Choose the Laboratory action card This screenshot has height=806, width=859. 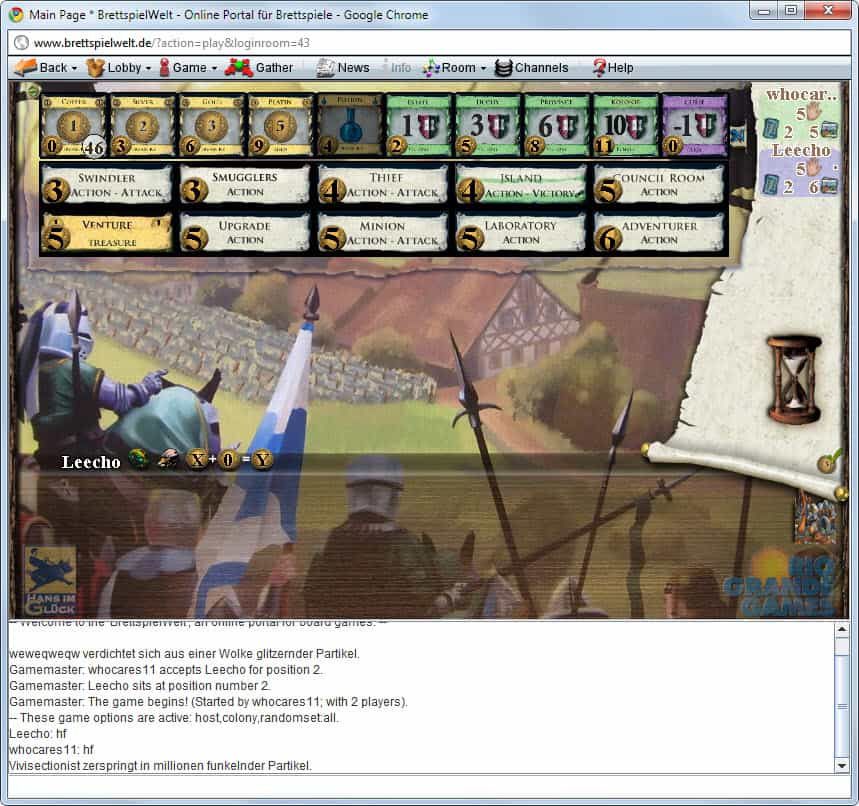tap(521, 233)
